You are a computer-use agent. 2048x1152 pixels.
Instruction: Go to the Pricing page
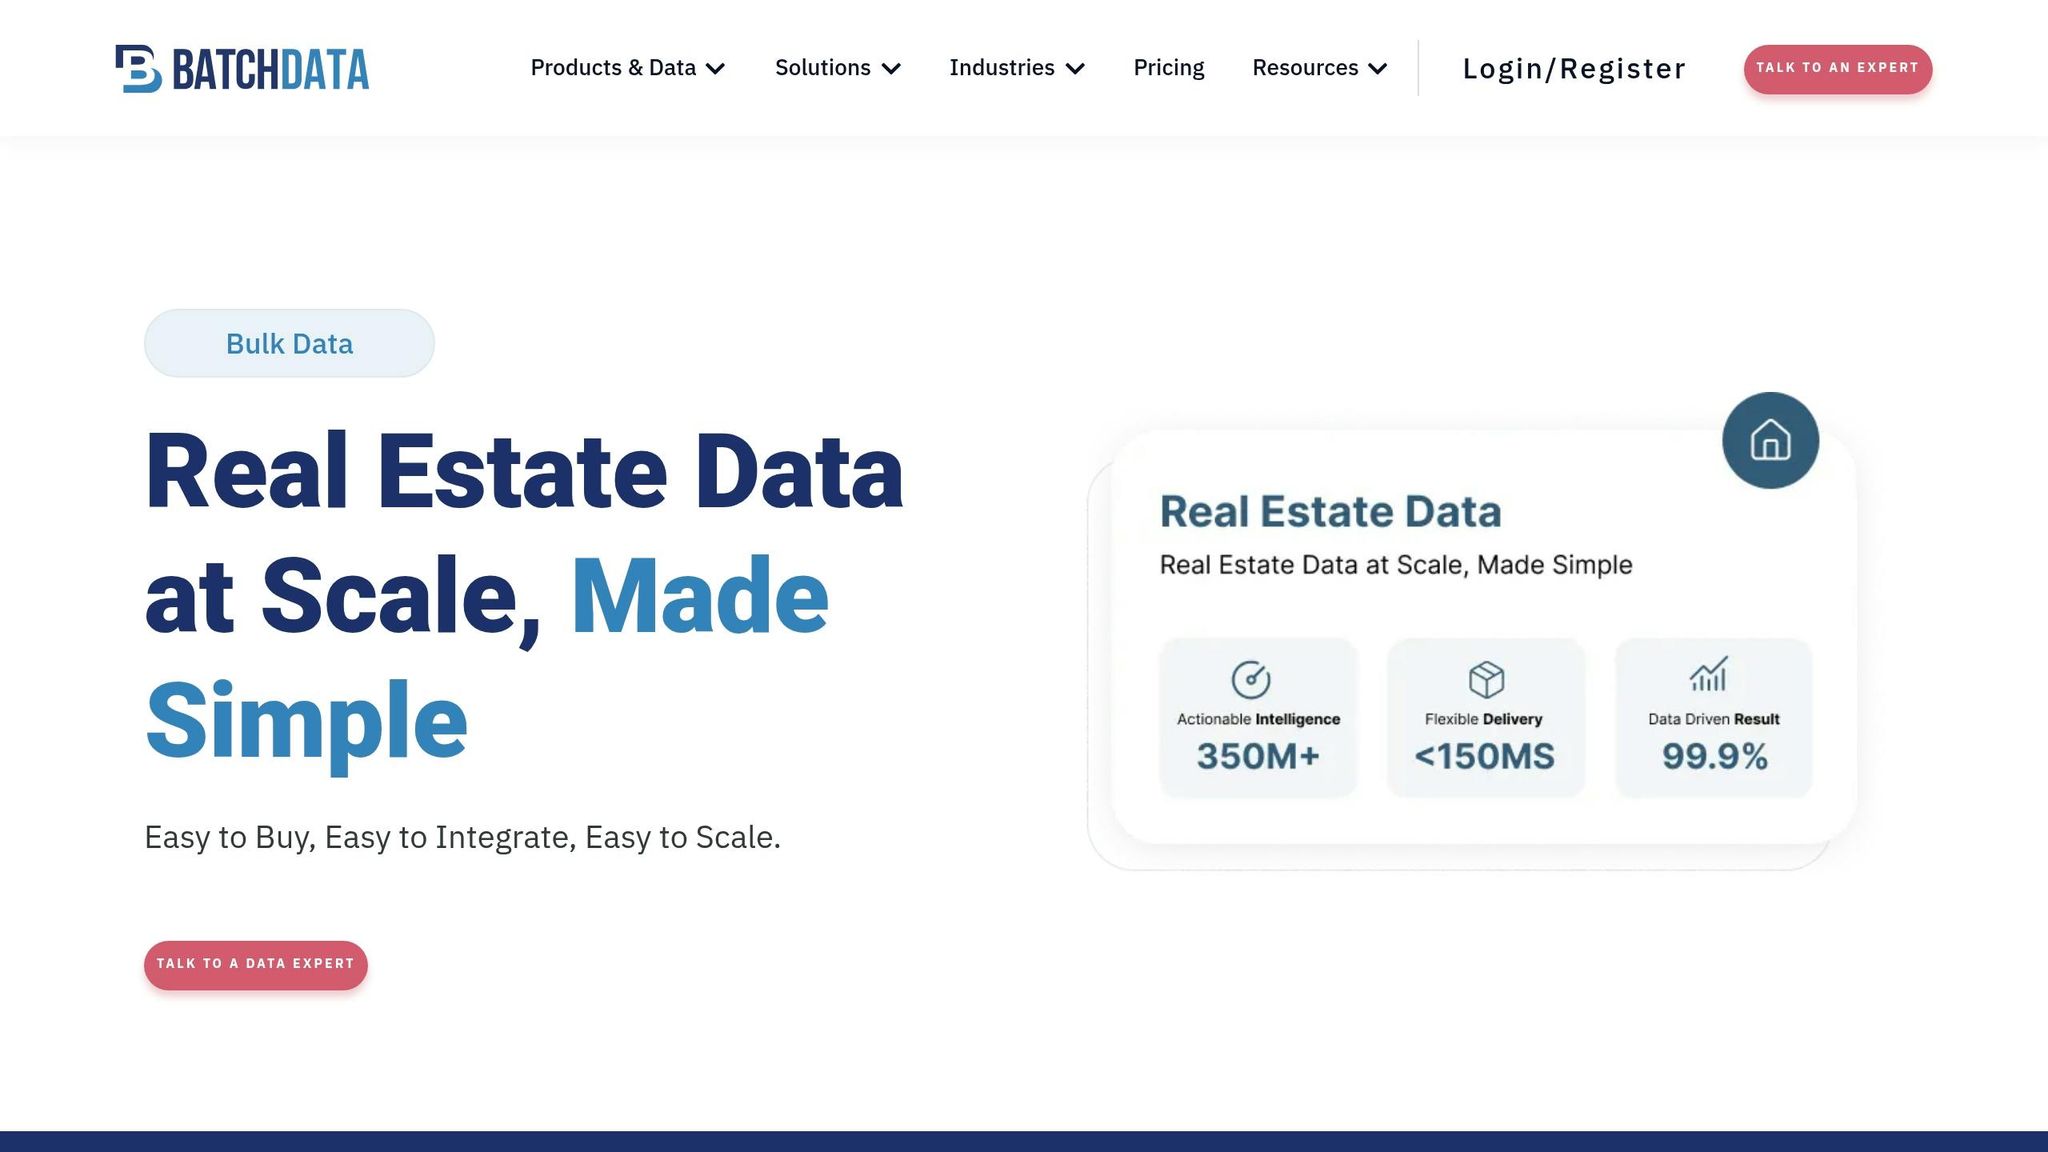tap(1169, 68)
